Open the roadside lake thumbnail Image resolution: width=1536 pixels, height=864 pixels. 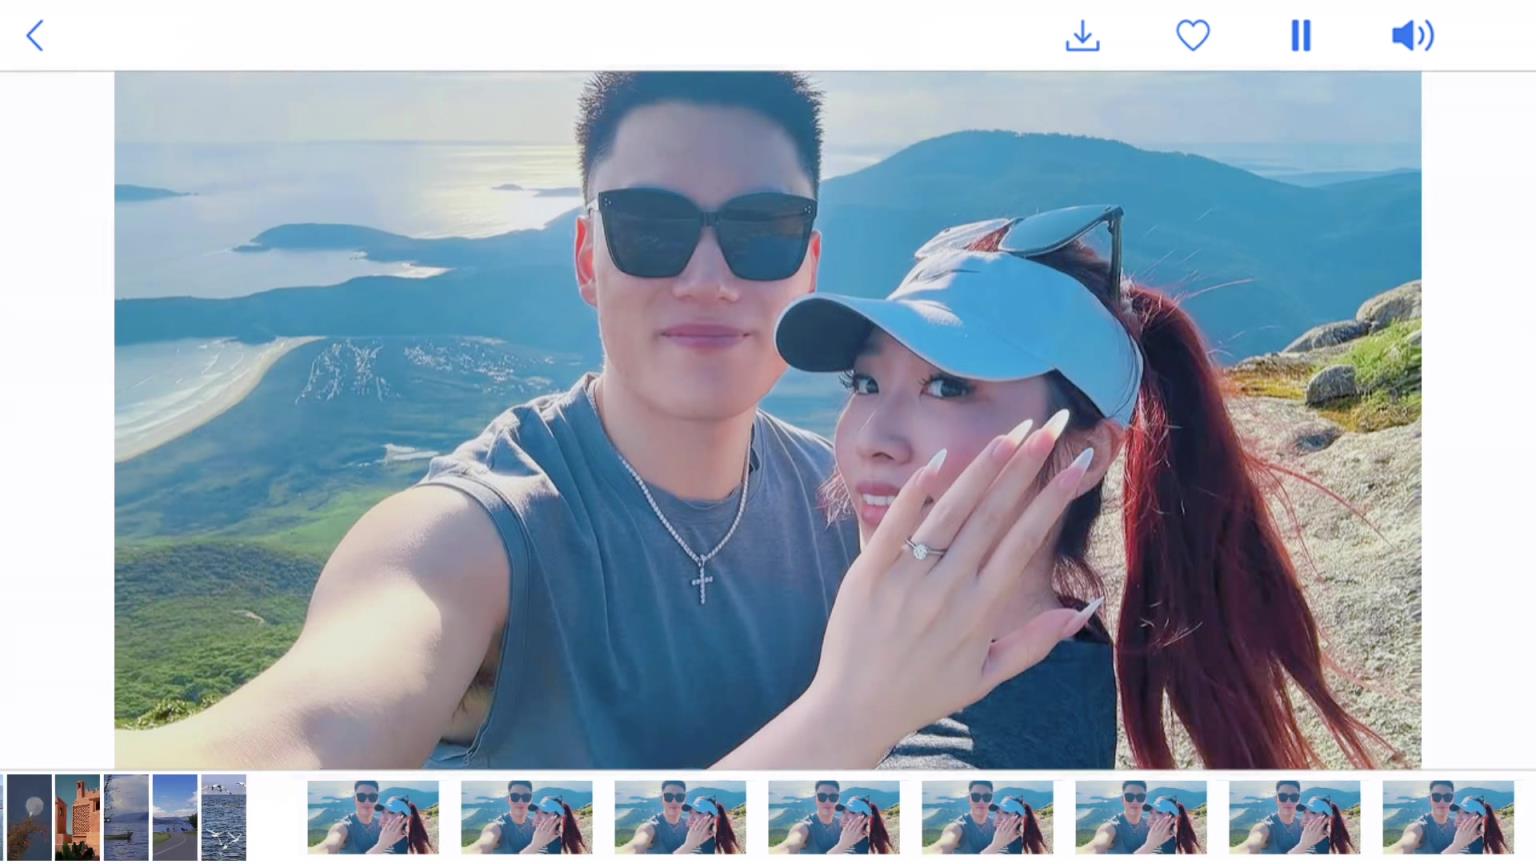pyautogui.click(x=175, y=817)
